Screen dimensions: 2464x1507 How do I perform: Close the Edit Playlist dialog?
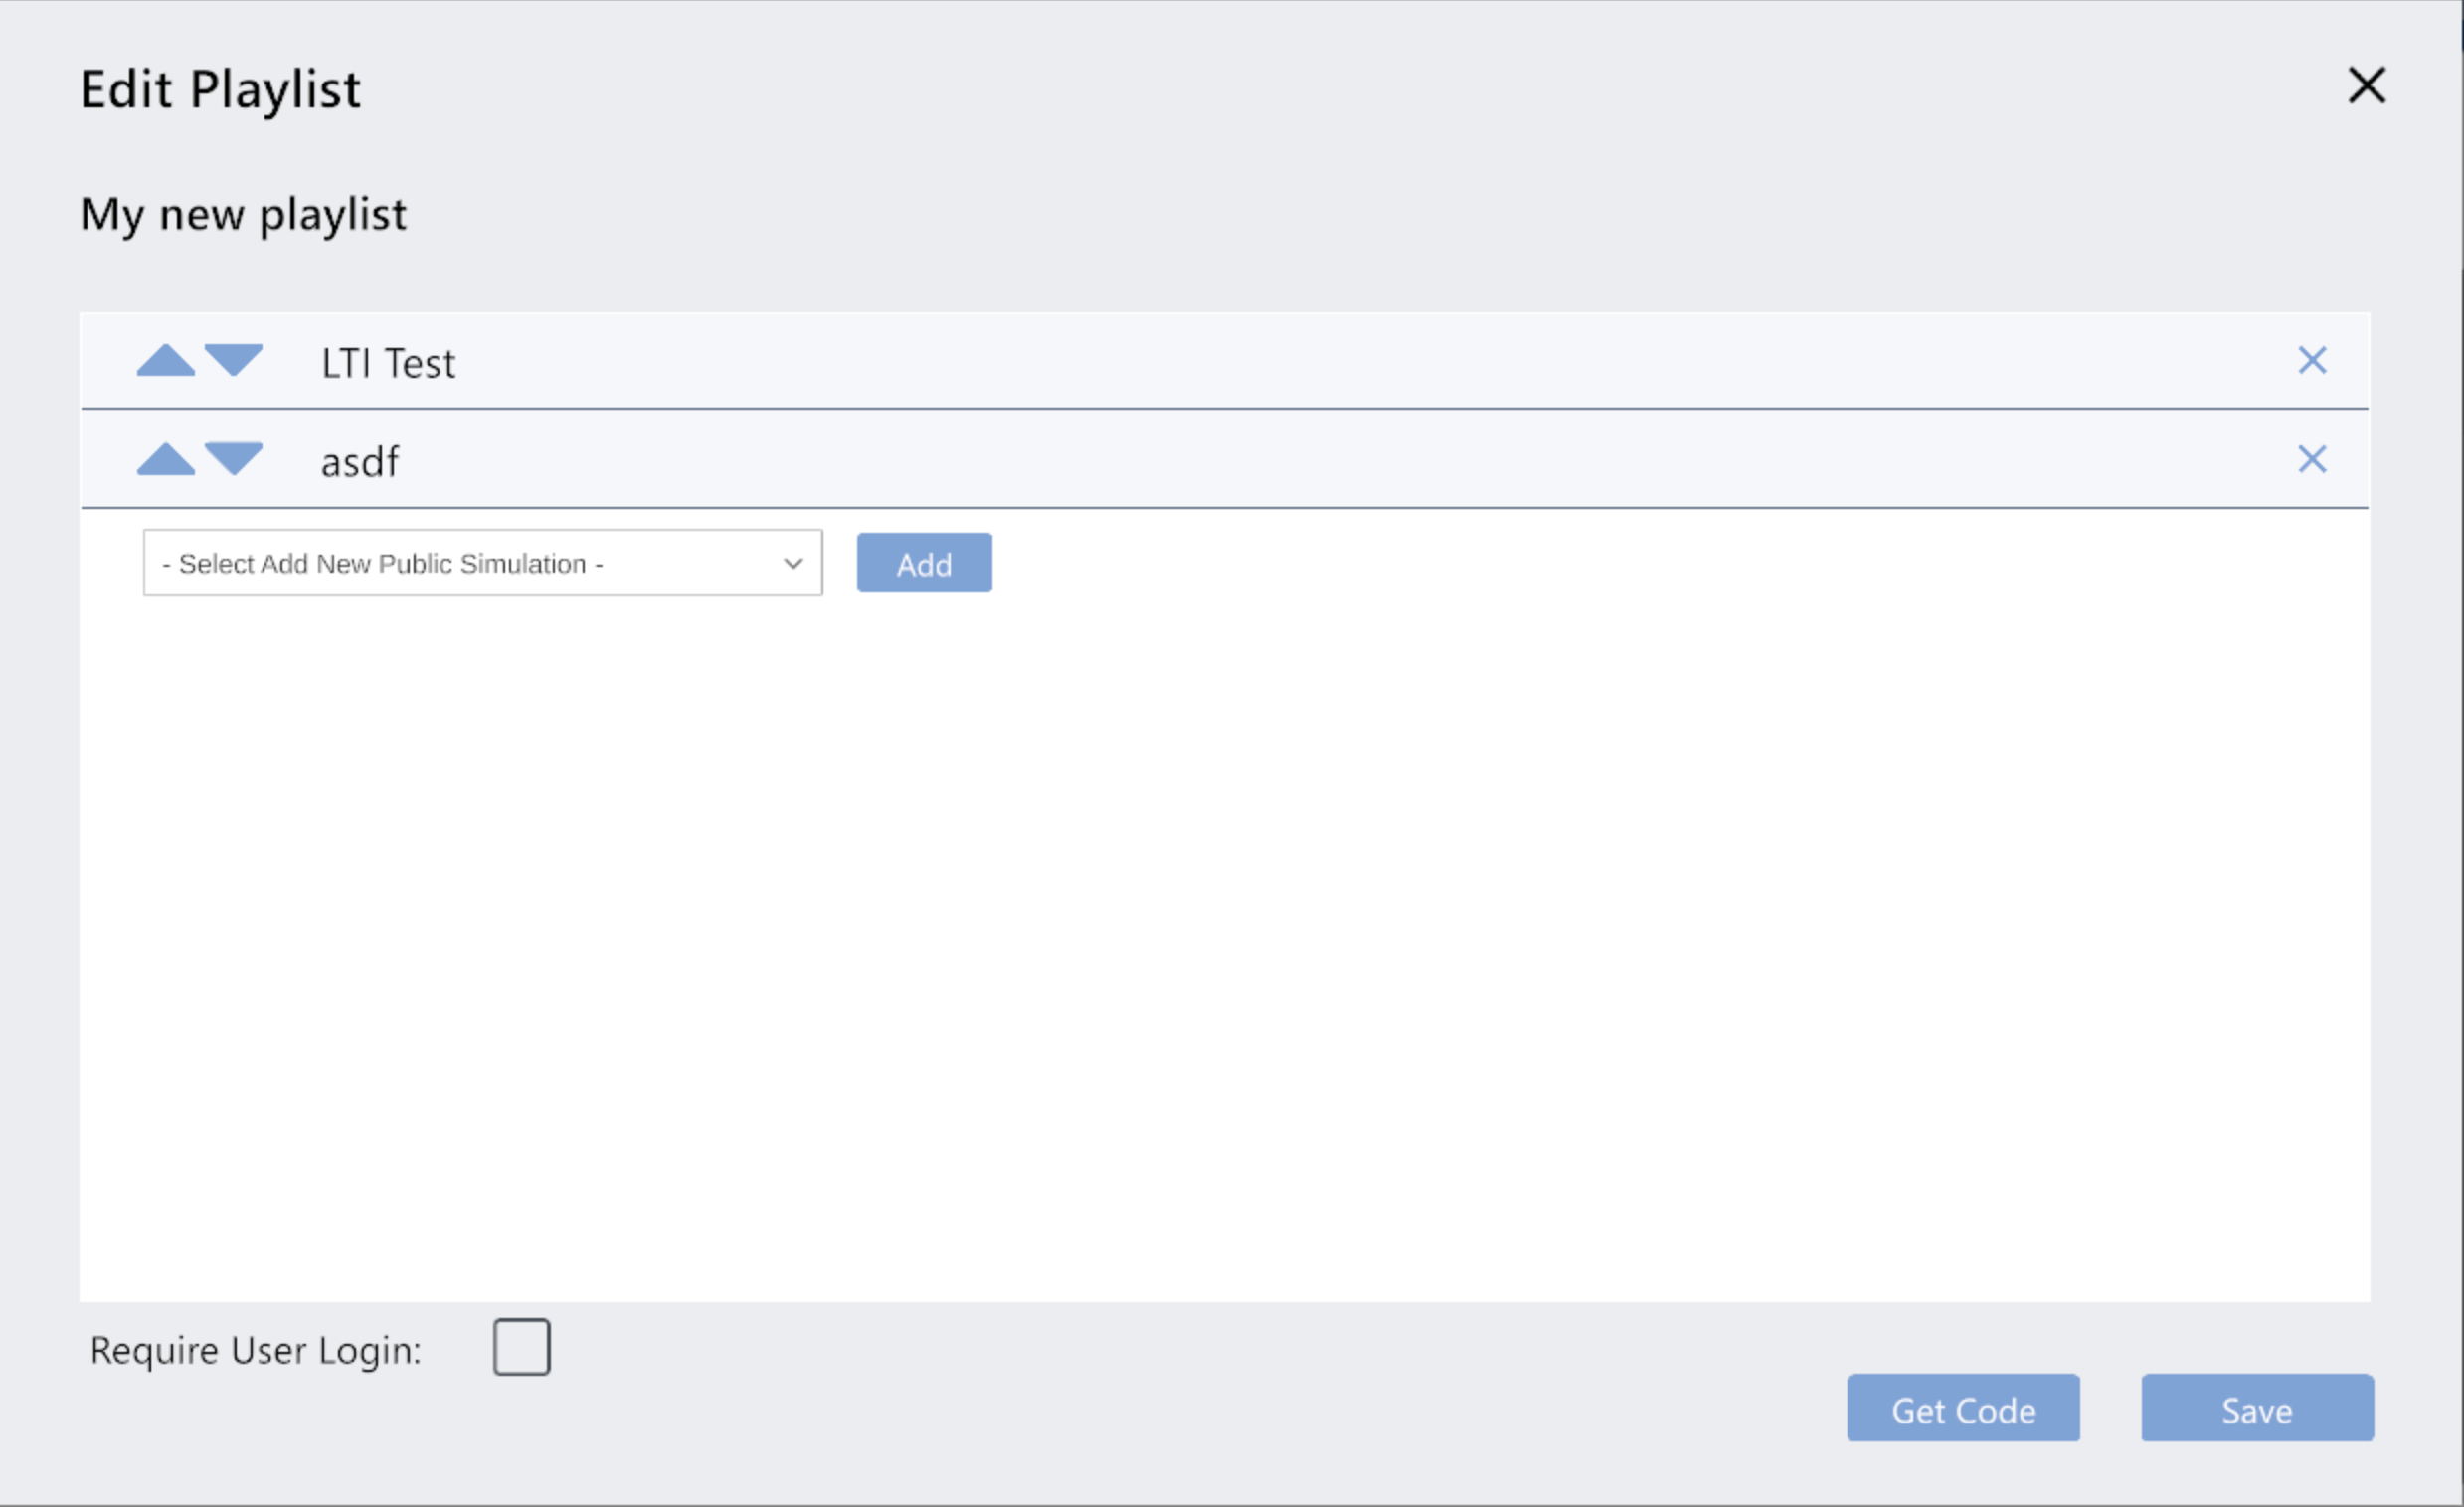click(x=2366, y=85)
